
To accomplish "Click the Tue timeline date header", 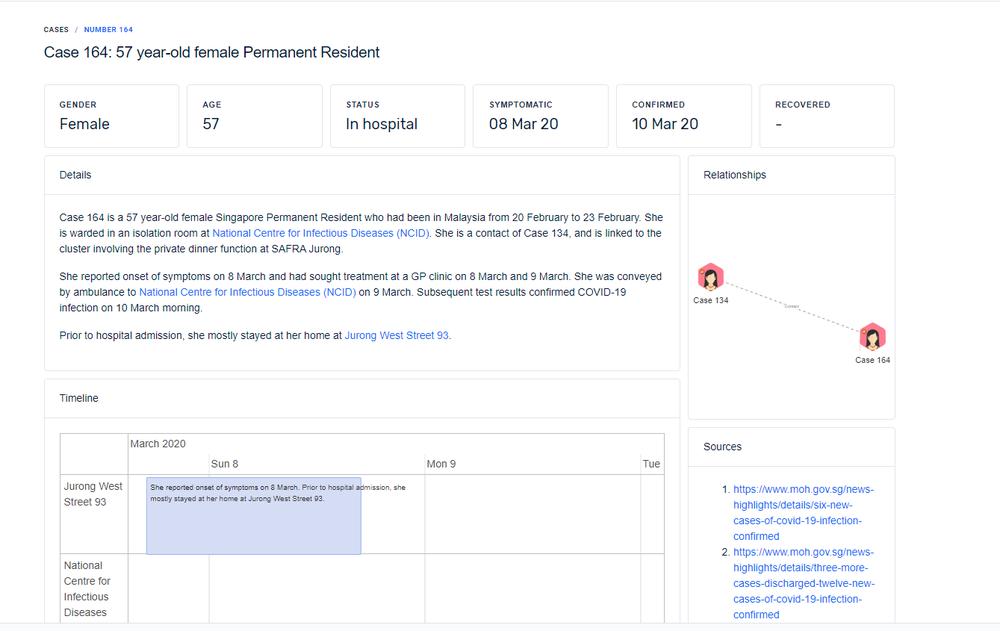I will 651,464.
